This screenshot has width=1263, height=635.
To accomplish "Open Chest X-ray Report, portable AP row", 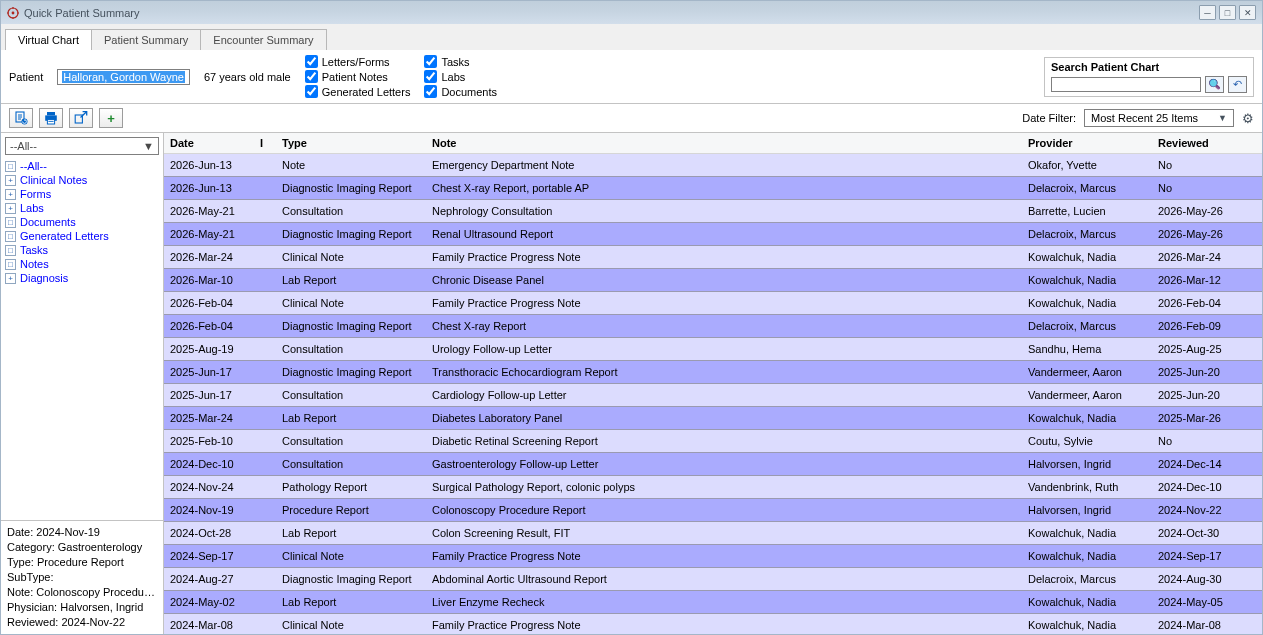I will tap(713, 188).
